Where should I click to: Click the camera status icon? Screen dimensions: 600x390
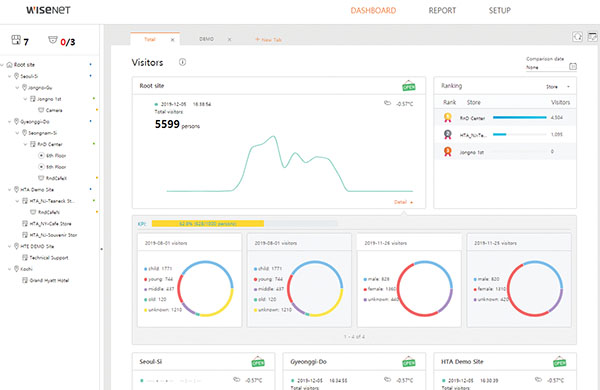(x=53, y=40)
